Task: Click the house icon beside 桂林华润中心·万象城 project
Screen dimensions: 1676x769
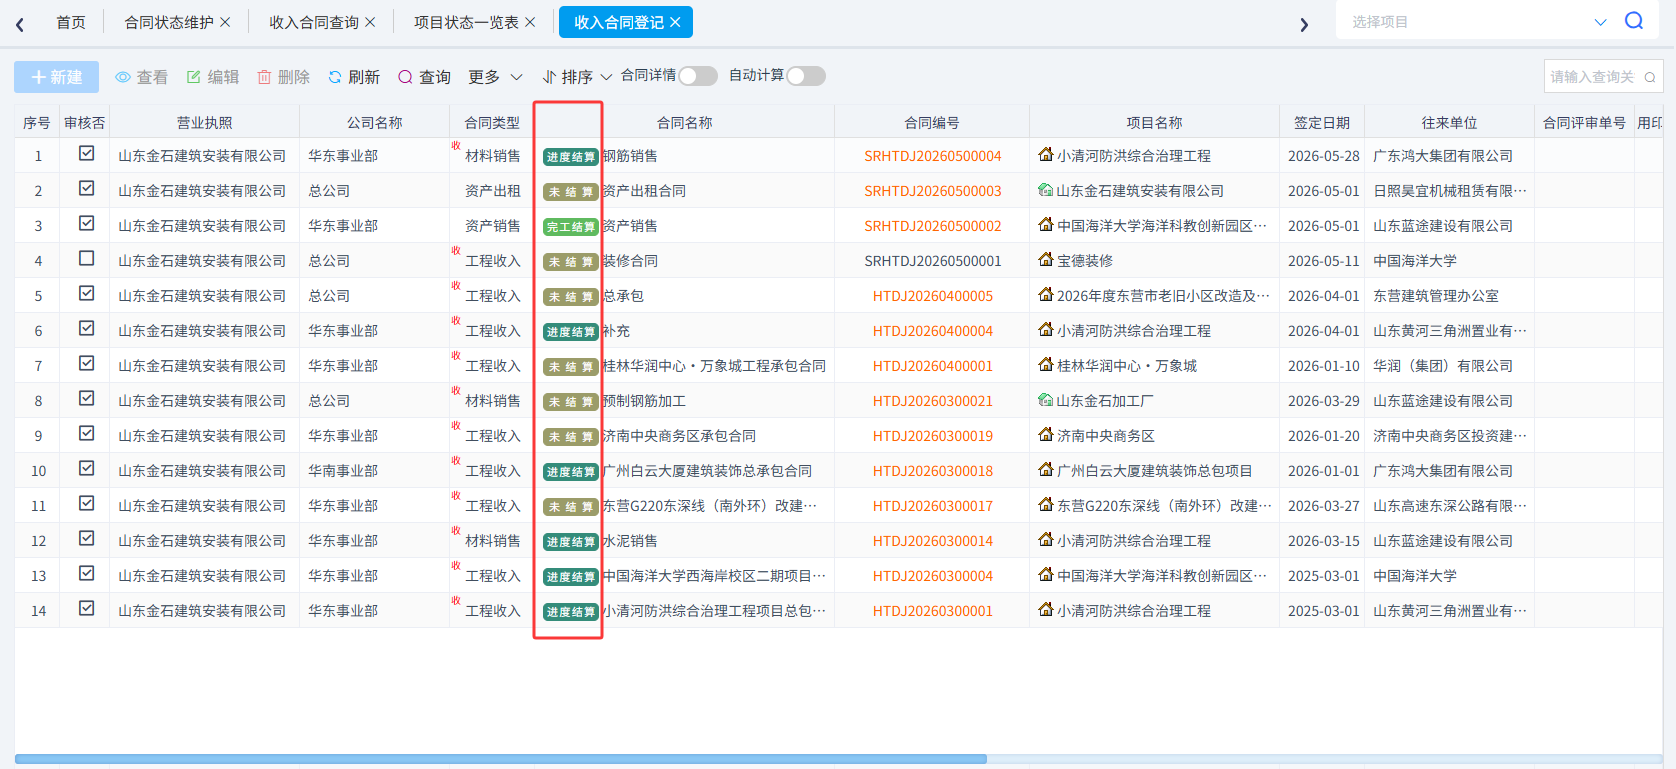Action: (x=1046, y=365)
